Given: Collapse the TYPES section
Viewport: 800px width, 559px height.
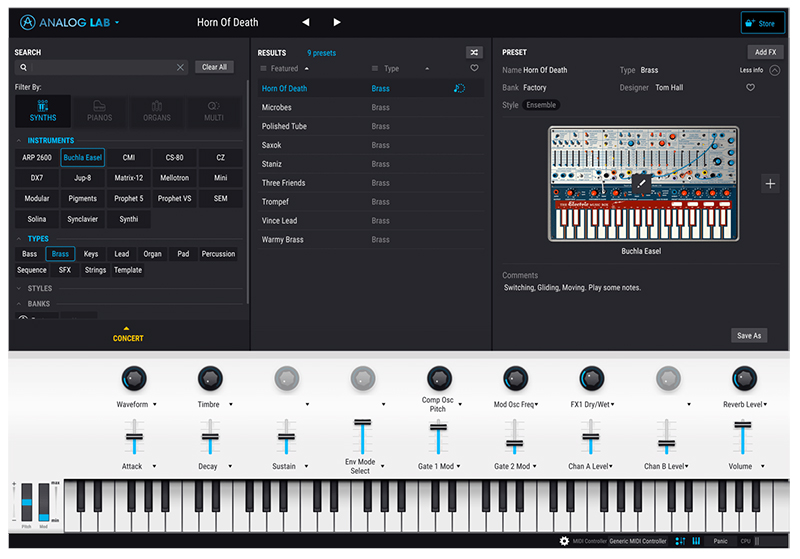Looking at the screenshot, I should click(19, 239).
